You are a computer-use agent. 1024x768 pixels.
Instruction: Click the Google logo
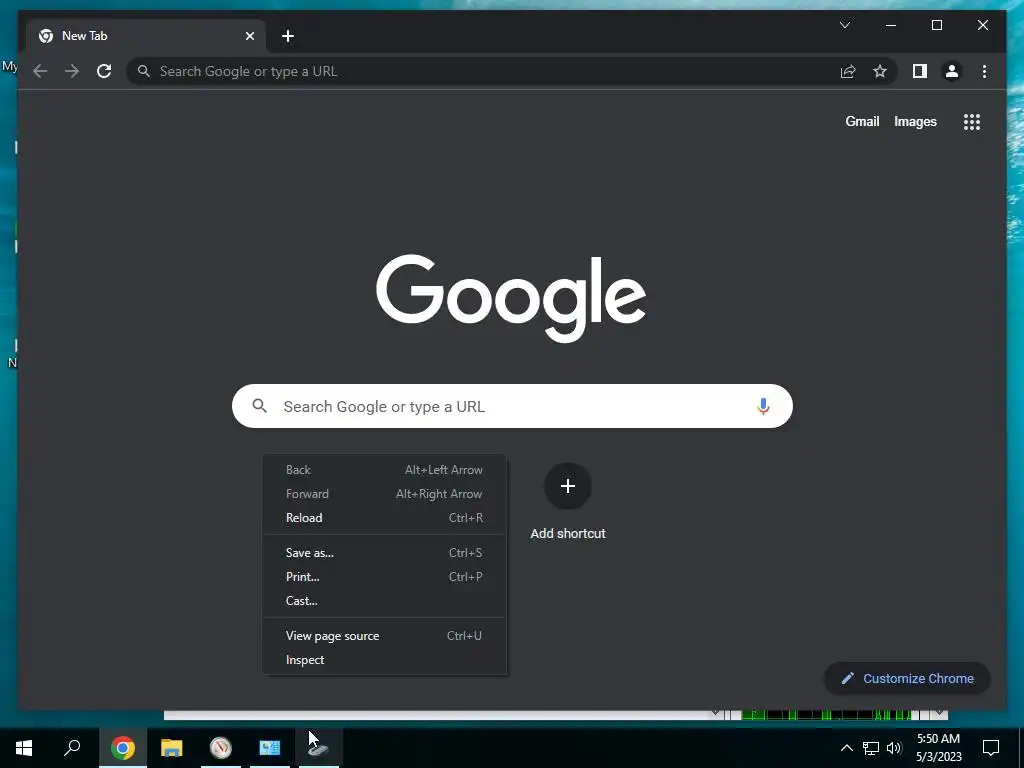click(x=511, y=298)
